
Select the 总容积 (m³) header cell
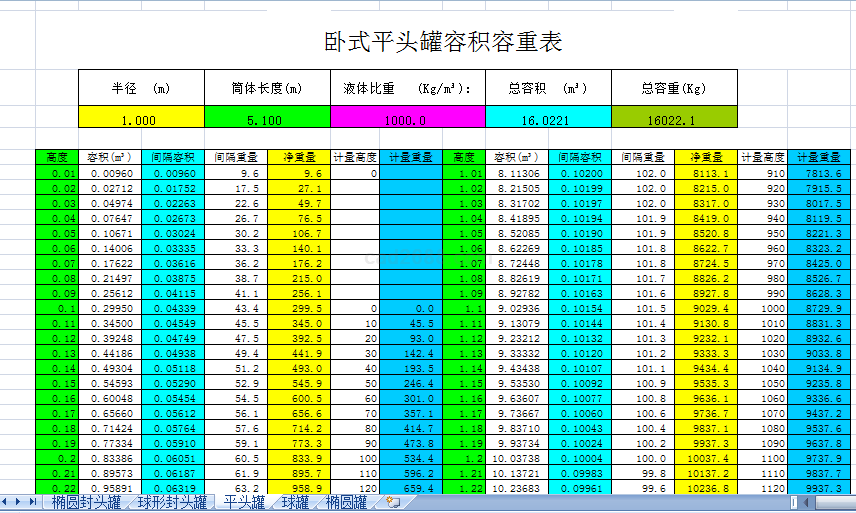pyautogui.click(x=547, y=87)
